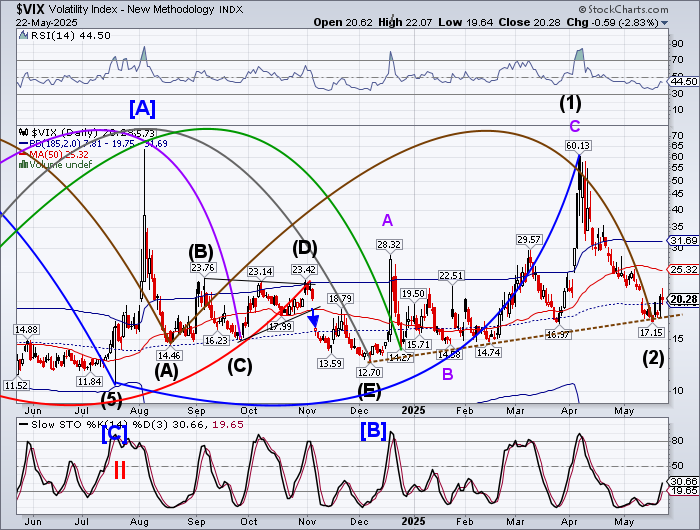Image resolution: width=700 pixels, height=530 pixels.
Task: Click the blue down arrow near November
Action: [314, 320]
